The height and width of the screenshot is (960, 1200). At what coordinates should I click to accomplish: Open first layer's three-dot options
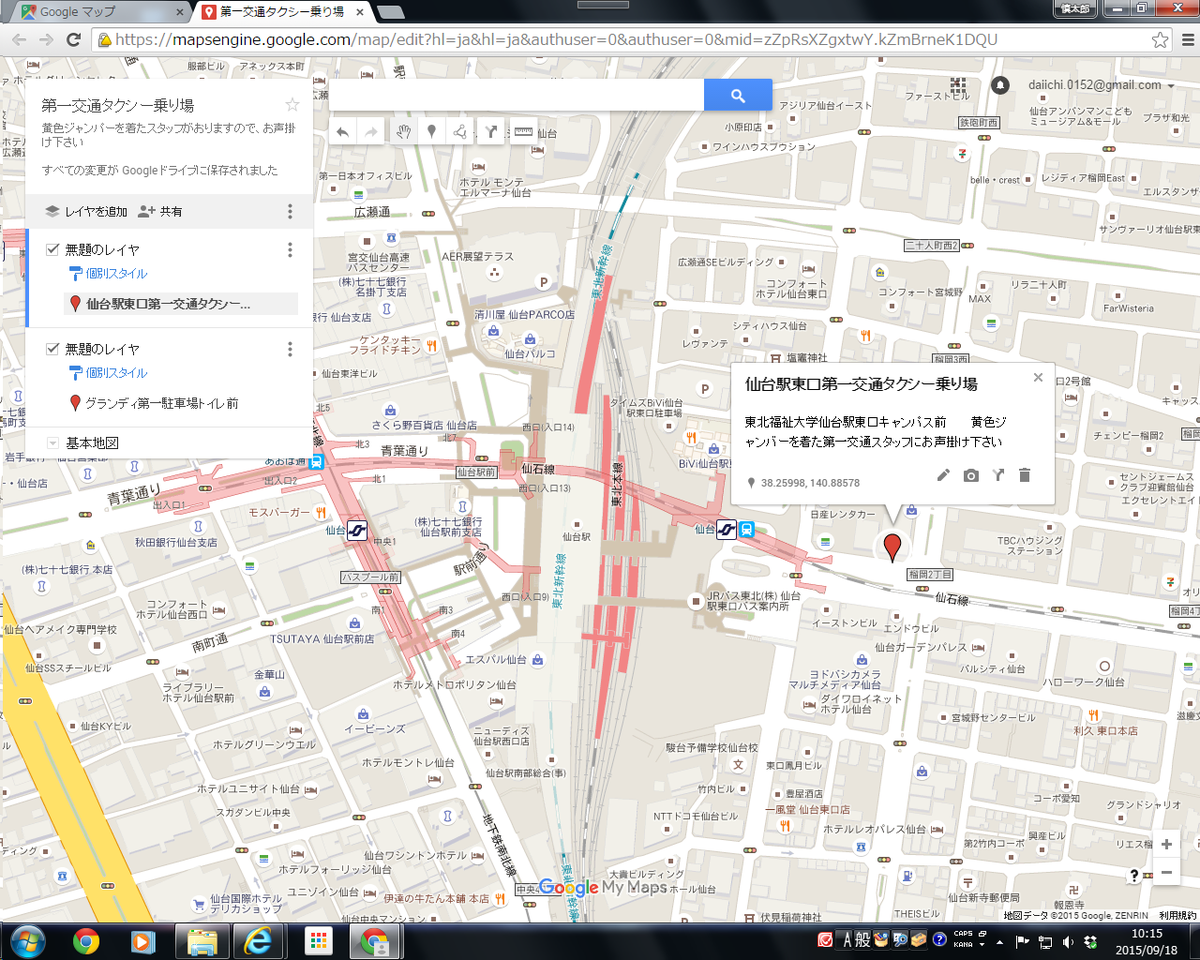pyautogui.click(x=290, y=250)
